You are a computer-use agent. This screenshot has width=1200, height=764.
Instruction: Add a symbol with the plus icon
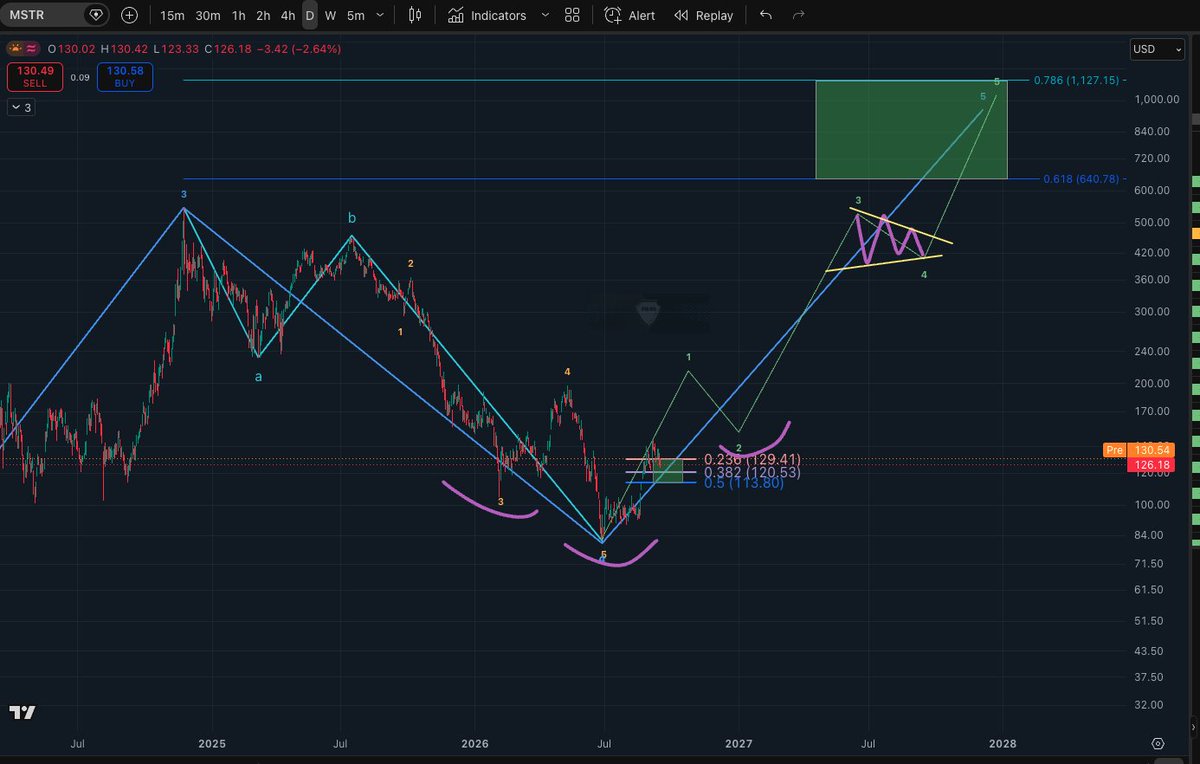(130, 15)
